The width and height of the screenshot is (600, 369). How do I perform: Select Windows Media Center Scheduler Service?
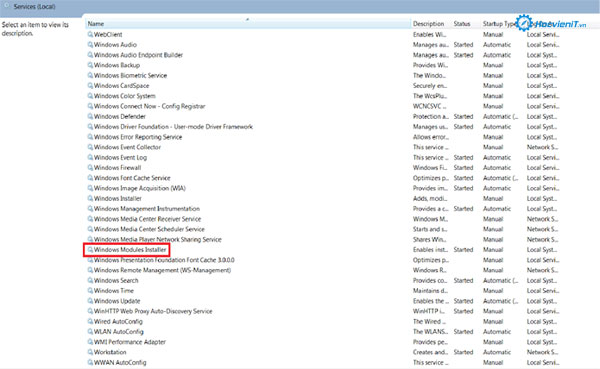[x=149, y=229]
